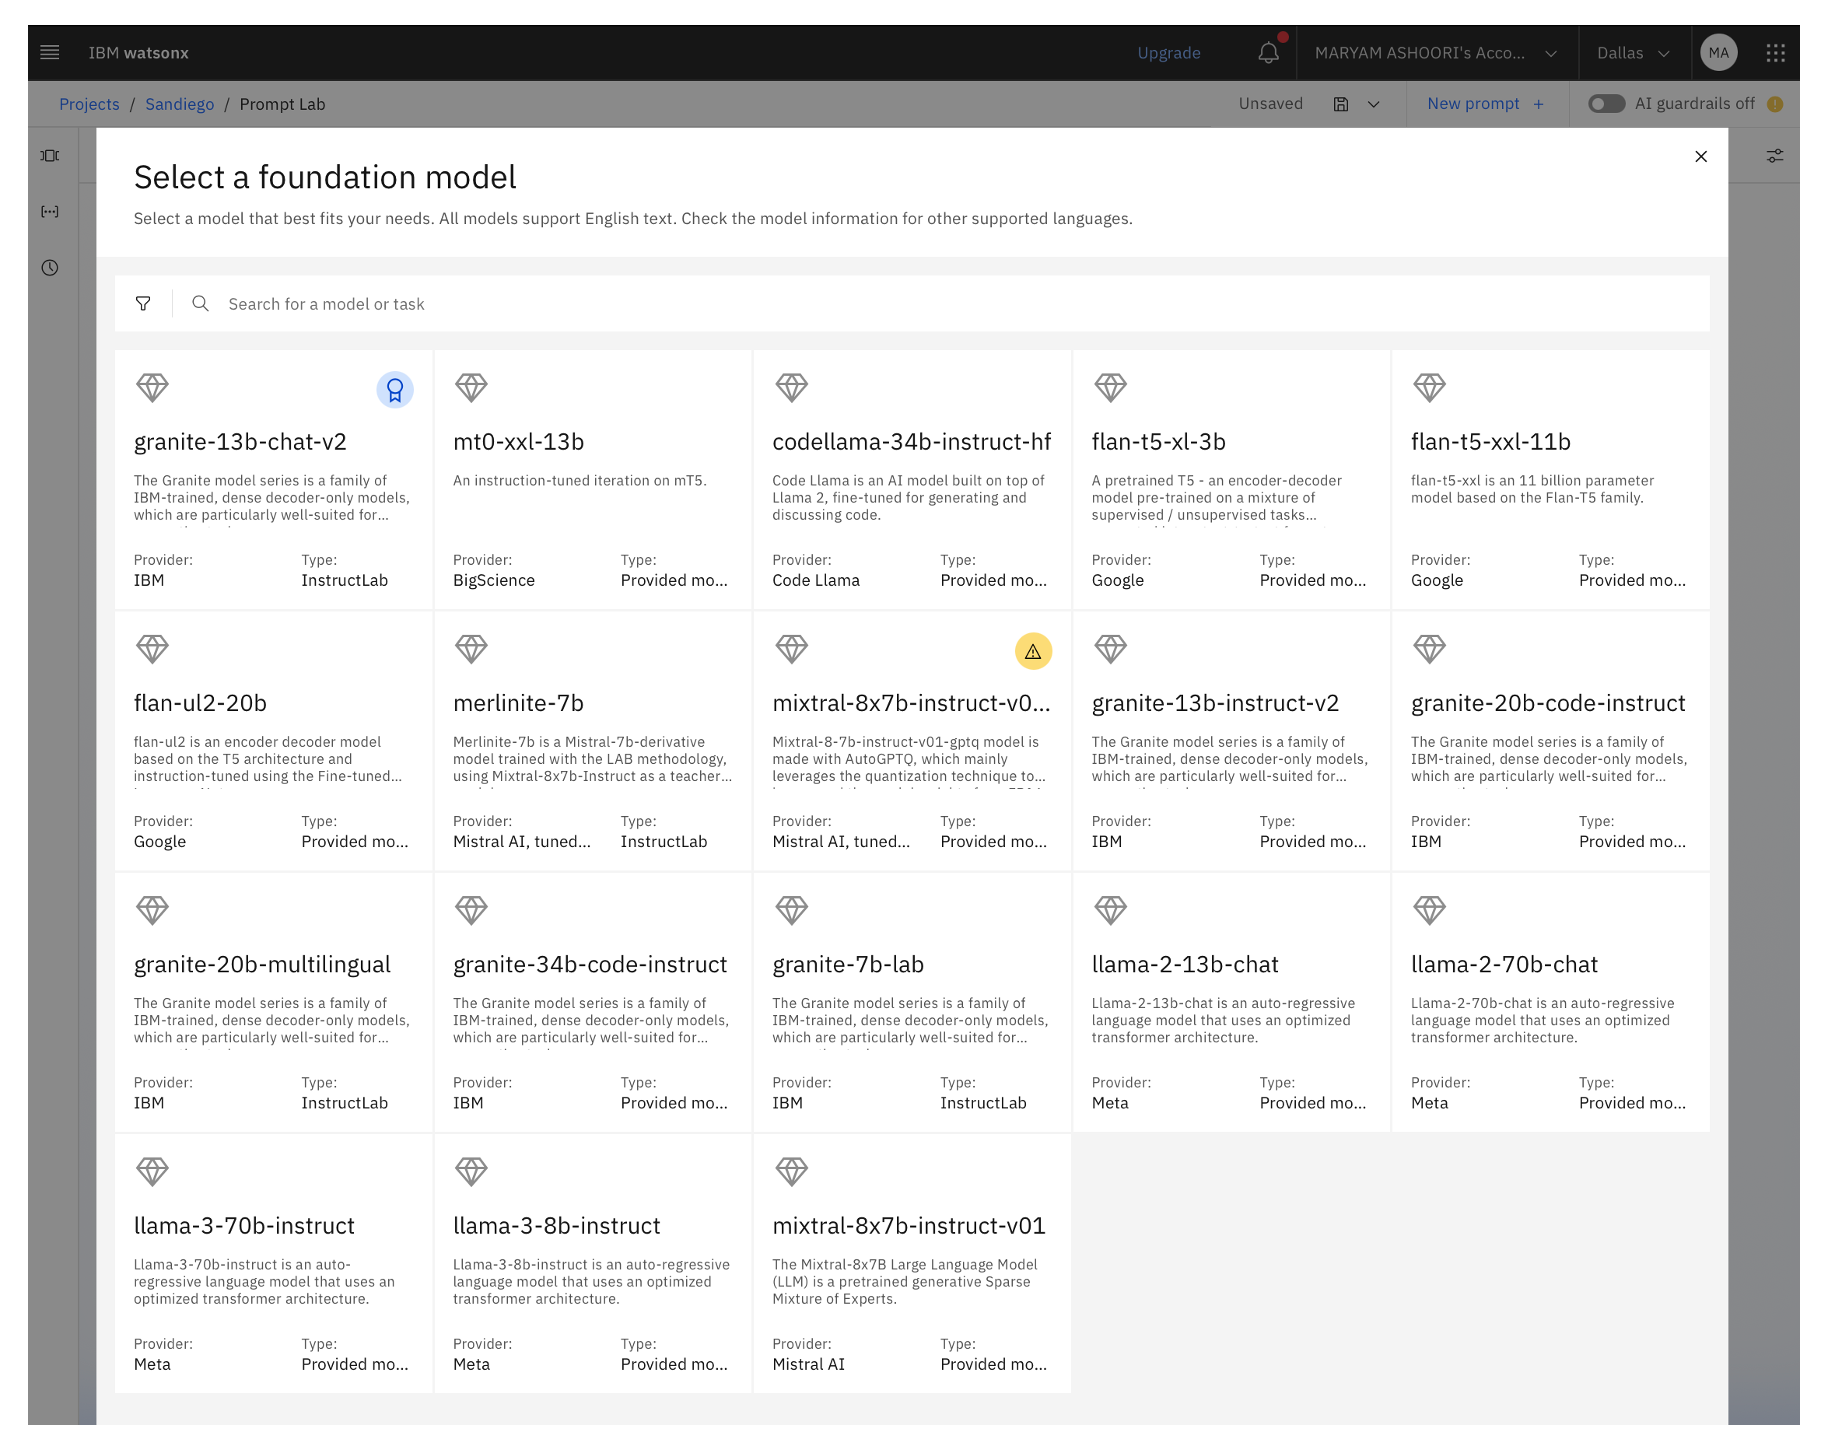Open the Dallas region dropdown

tap(1631, 52)
